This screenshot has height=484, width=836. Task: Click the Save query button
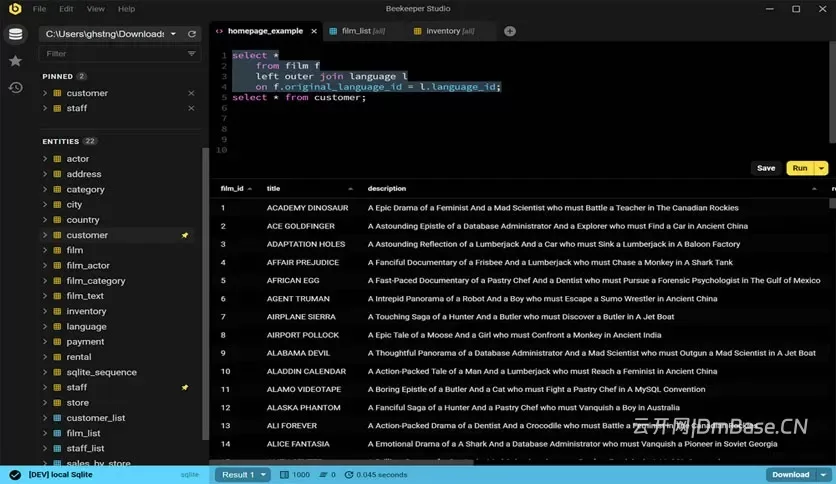(x=766, y=168)
